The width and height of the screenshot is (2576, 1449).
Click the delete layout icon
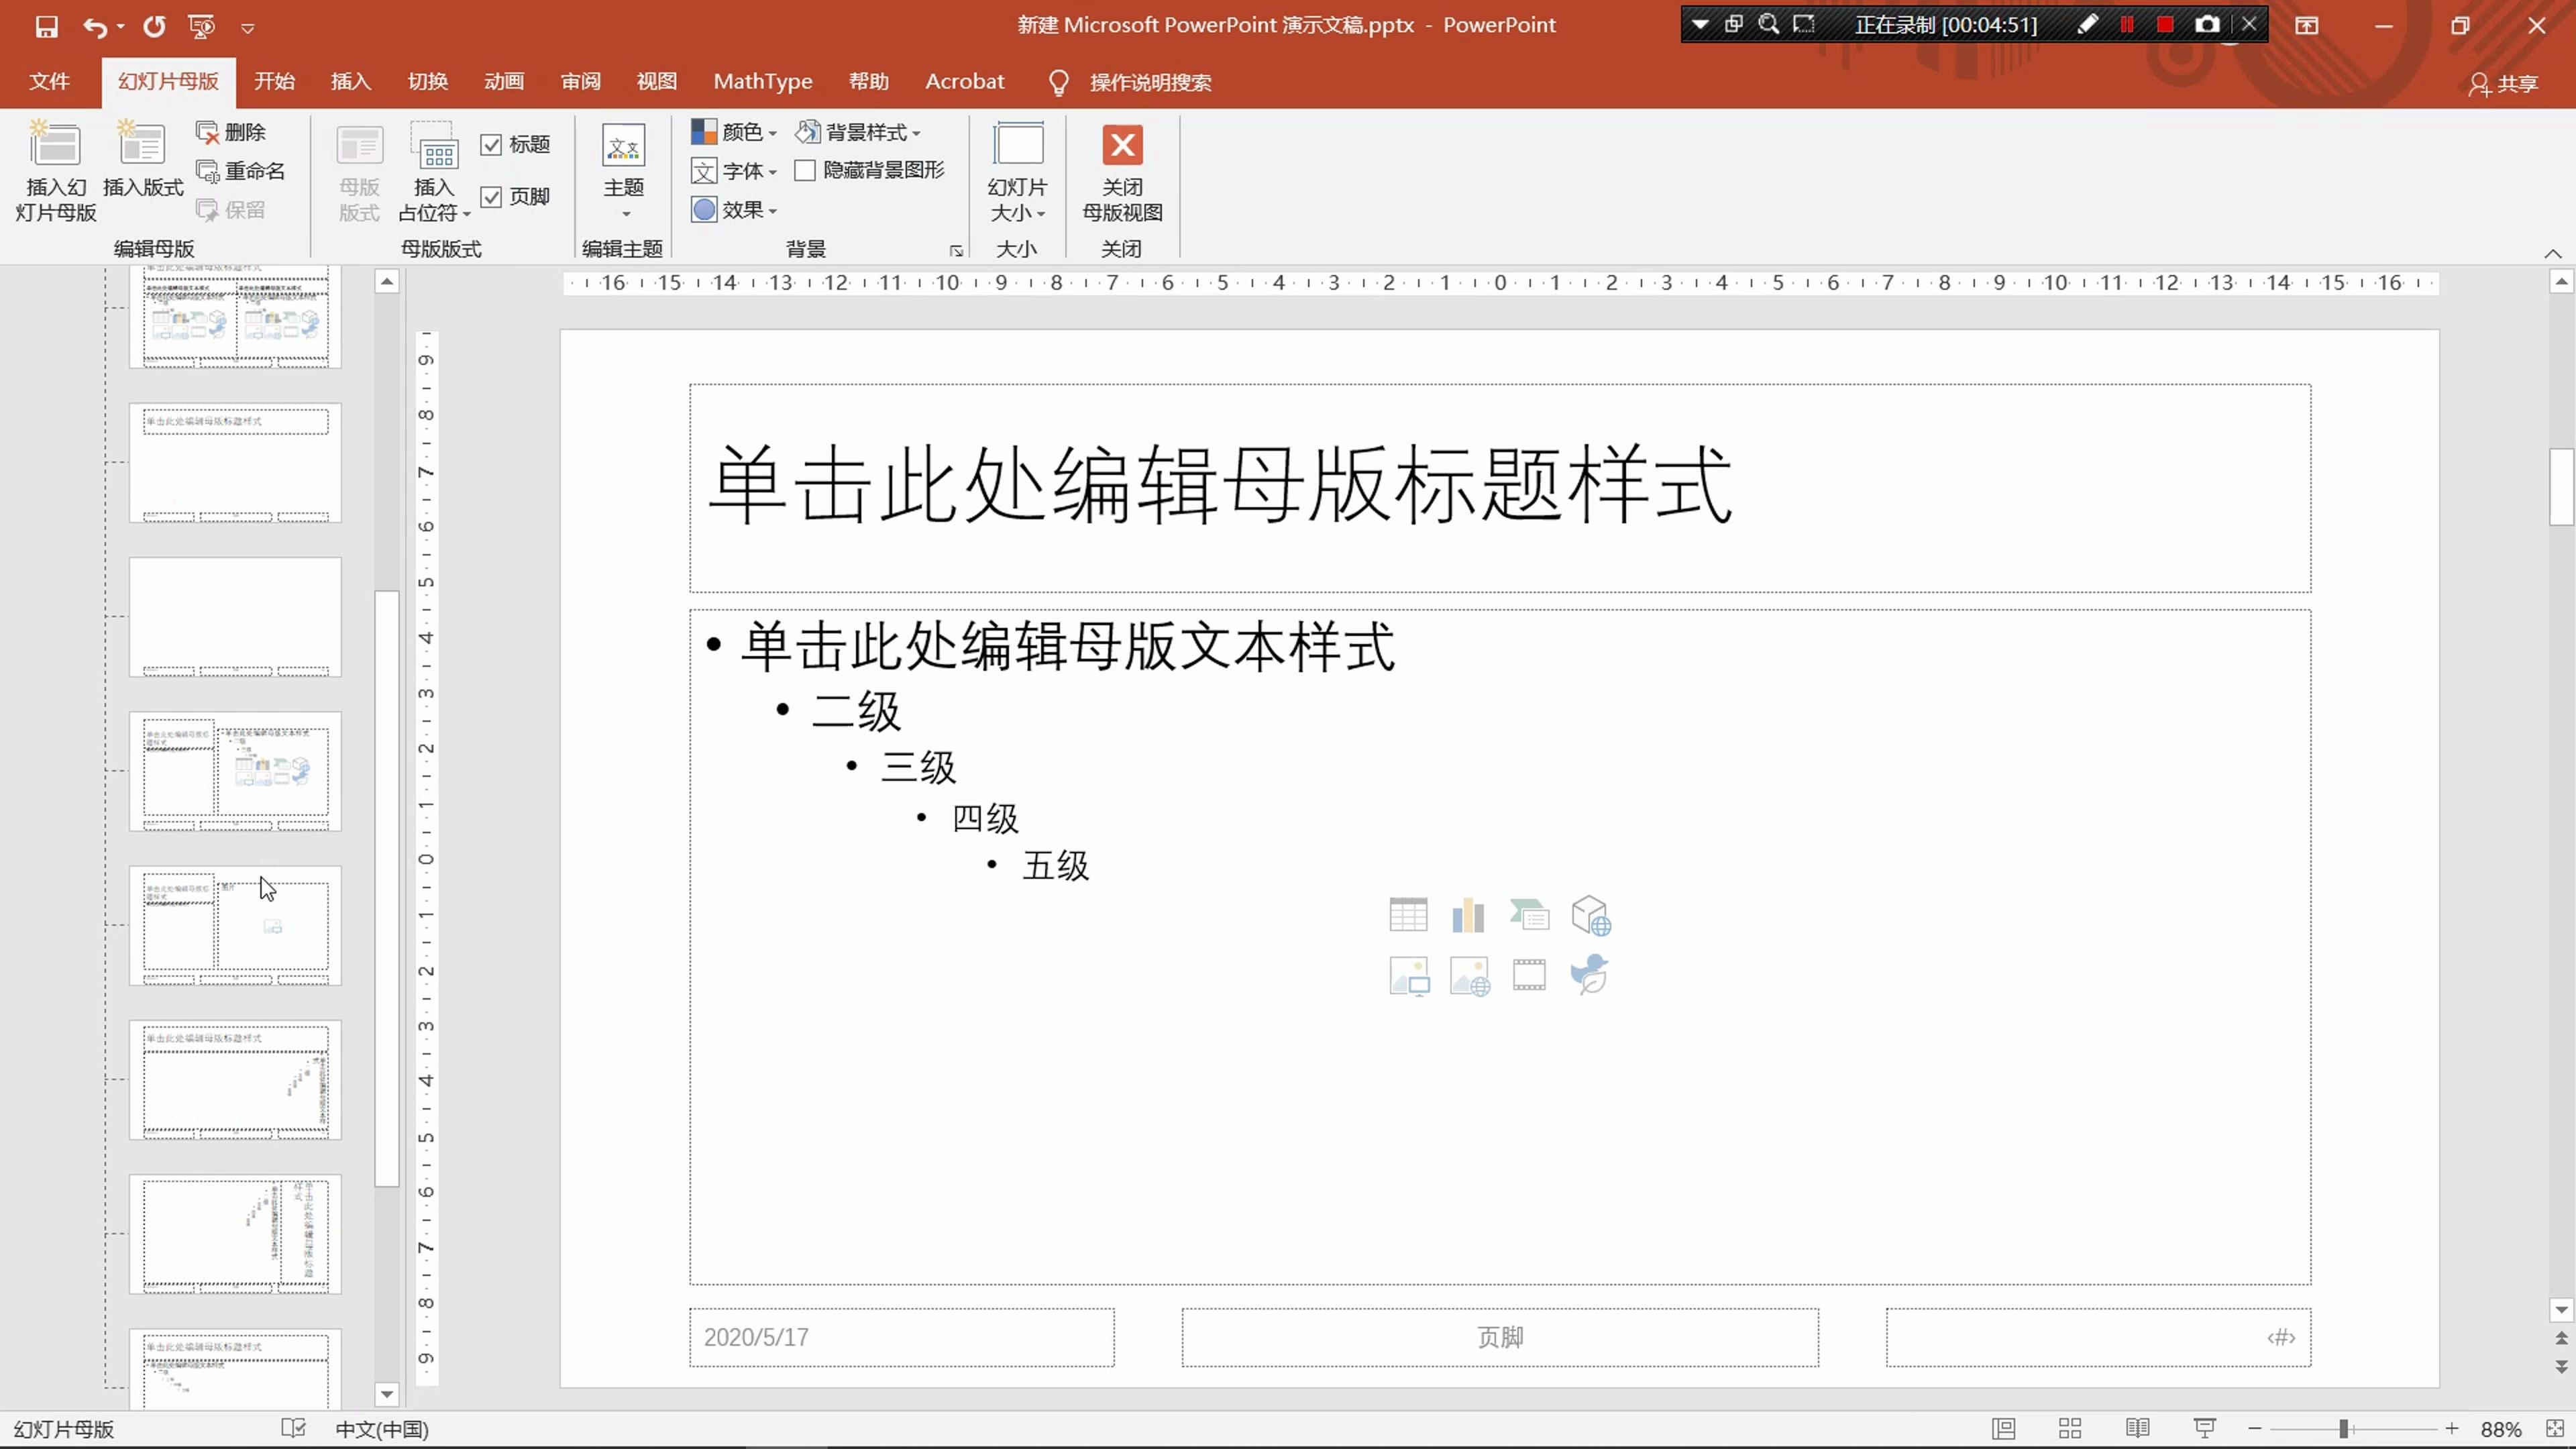point(207,132)
